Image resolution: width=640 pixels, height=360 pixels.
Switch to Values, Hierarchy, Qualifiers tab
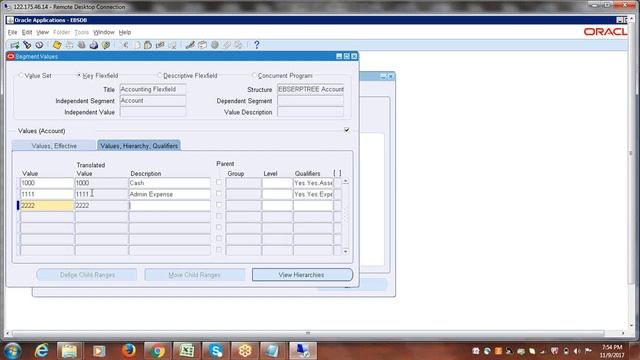(139, 146)
